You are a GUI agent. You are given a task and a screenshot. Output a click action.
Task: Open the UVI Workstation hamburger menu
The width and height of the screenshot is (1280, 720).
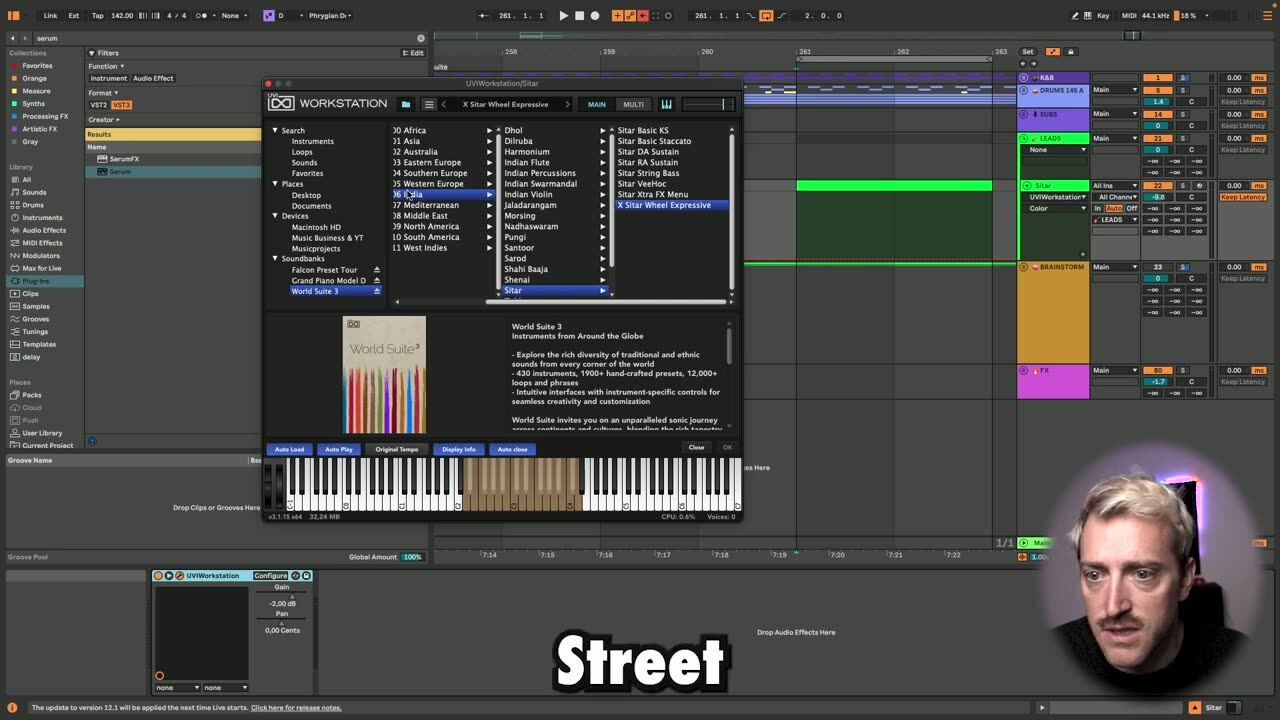coord(429,104)
